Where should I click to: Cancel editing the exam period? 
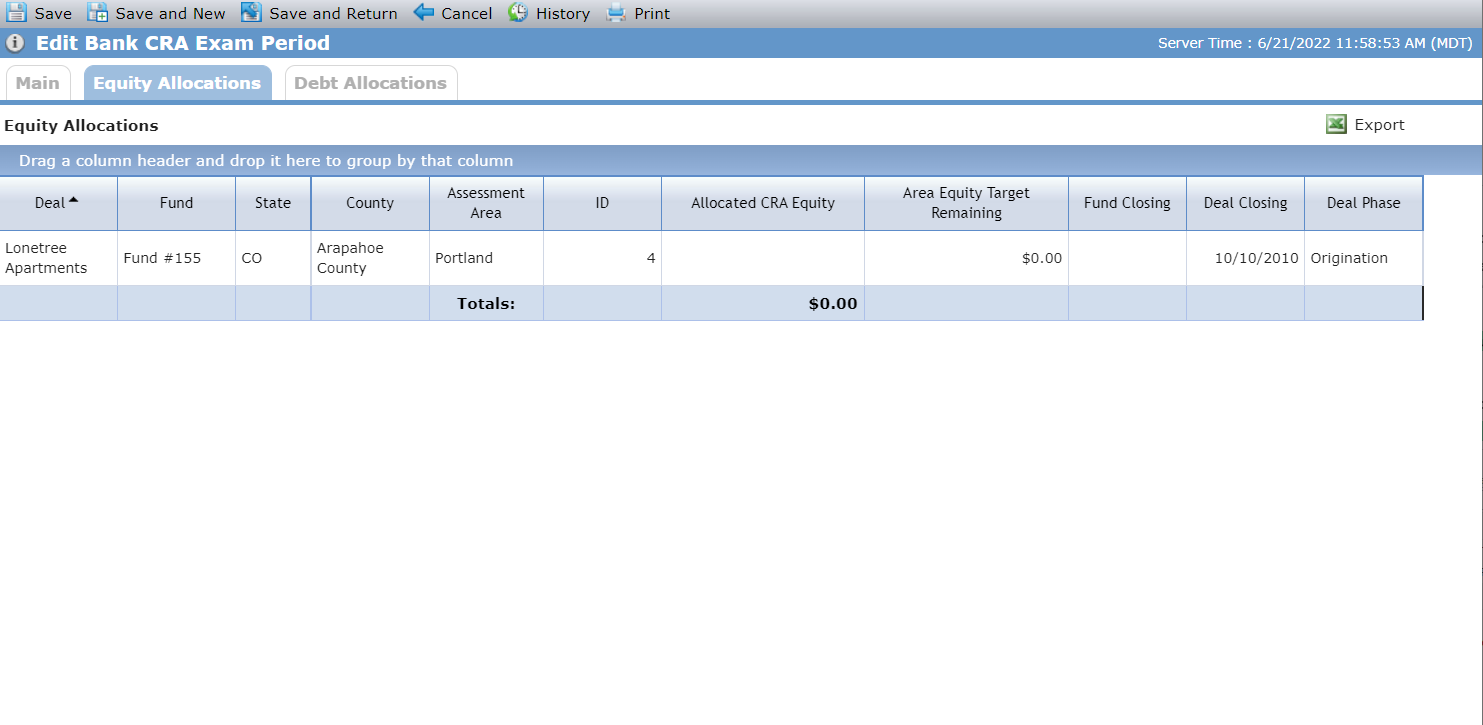click(467, 14)
